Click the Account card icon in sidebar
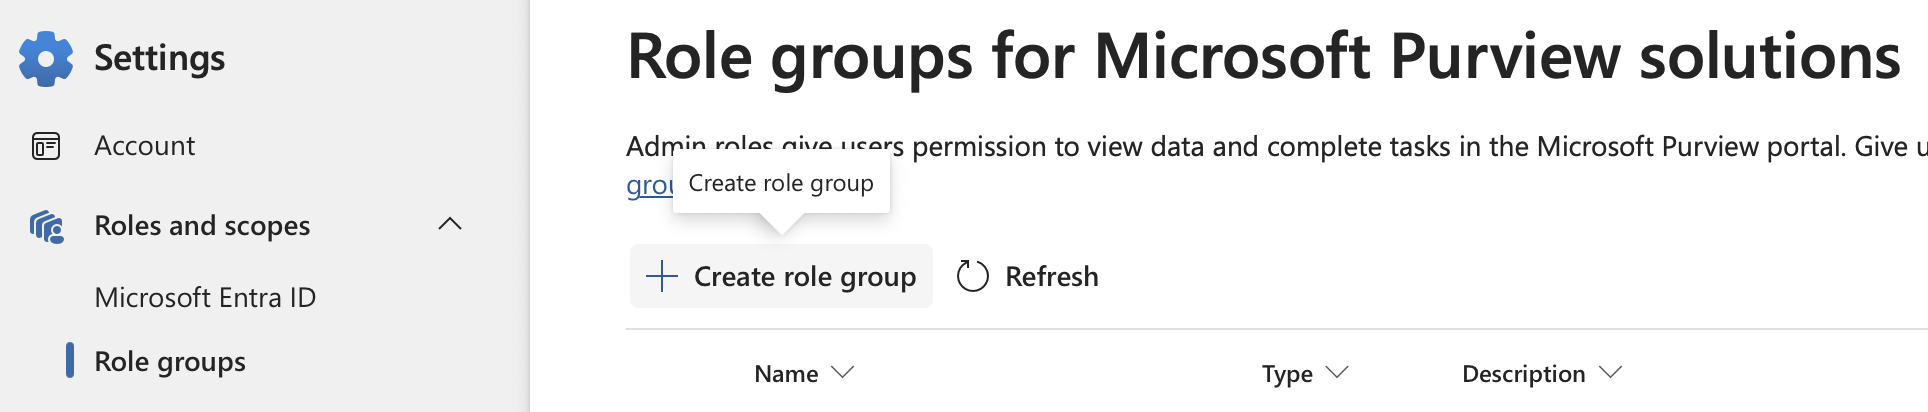1928x412 pixels. (x=46, y=146)
